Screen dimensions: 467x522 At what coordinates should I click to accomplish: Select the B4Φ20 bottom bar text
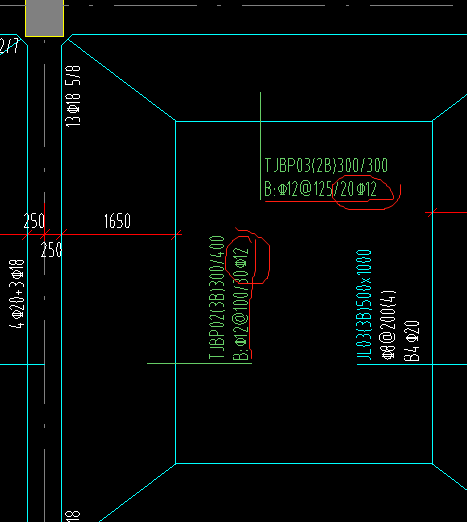(x=411, y=341)
